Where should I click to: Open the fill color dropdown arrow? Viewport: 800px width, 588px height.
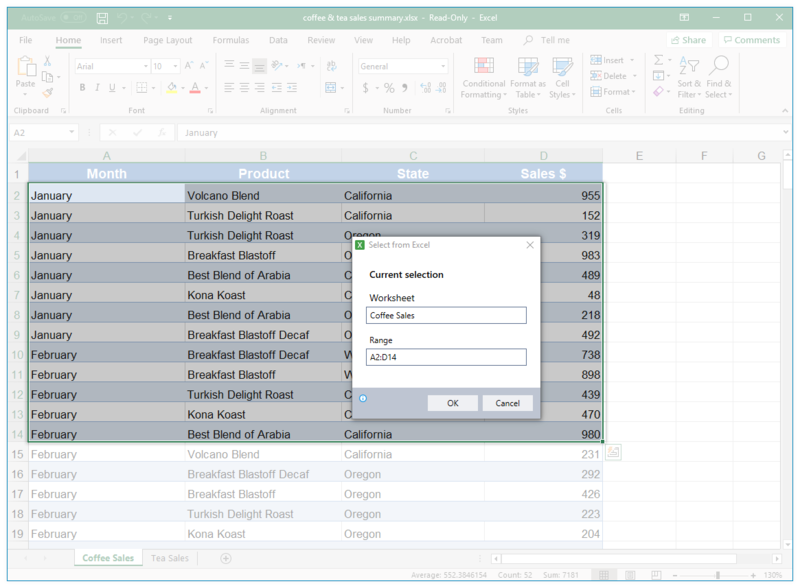pyautogui.click(x=185, y=88)
